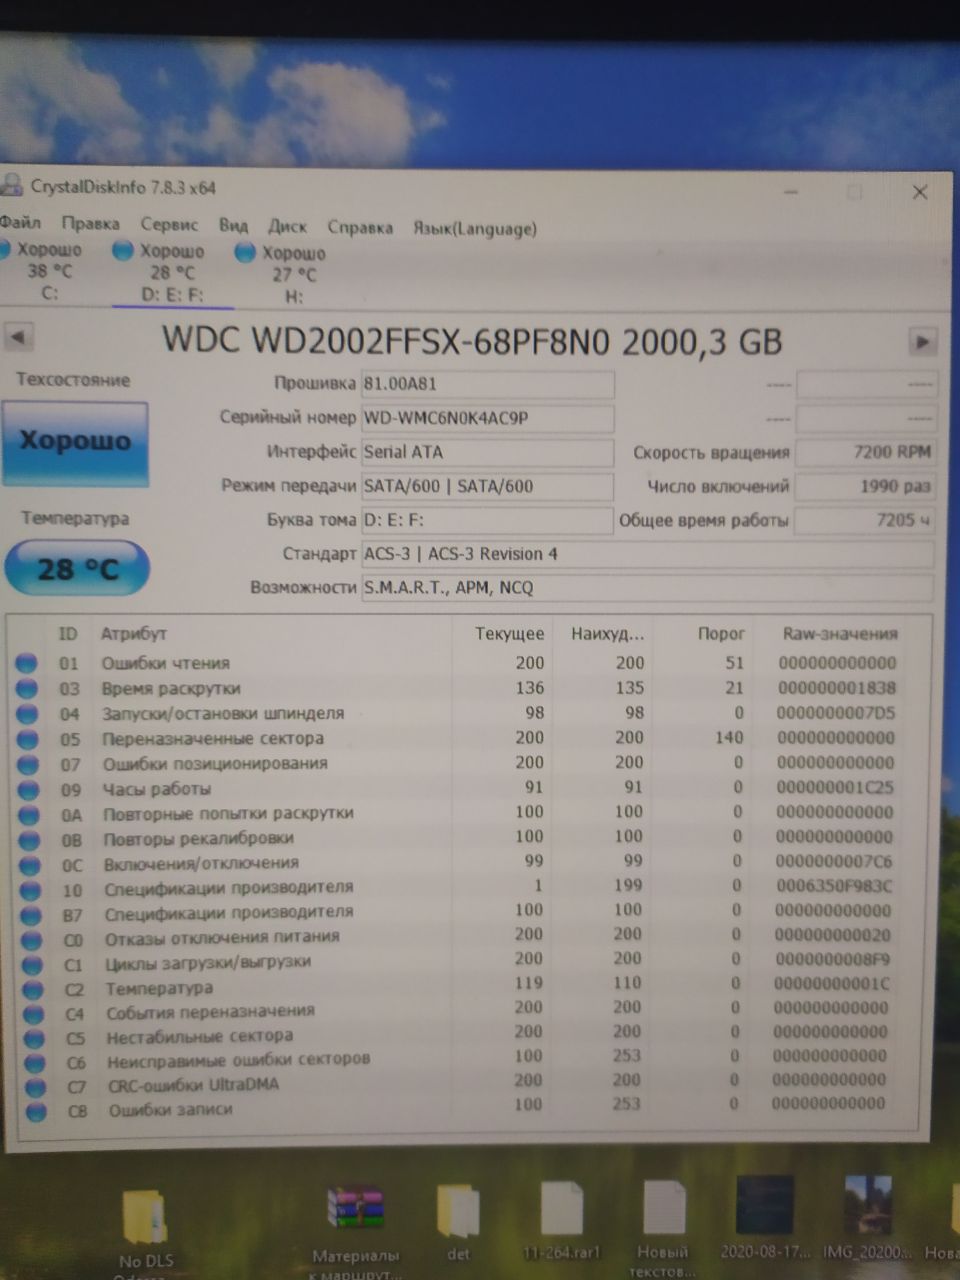Select the H: drive at 27 °C

292,275
